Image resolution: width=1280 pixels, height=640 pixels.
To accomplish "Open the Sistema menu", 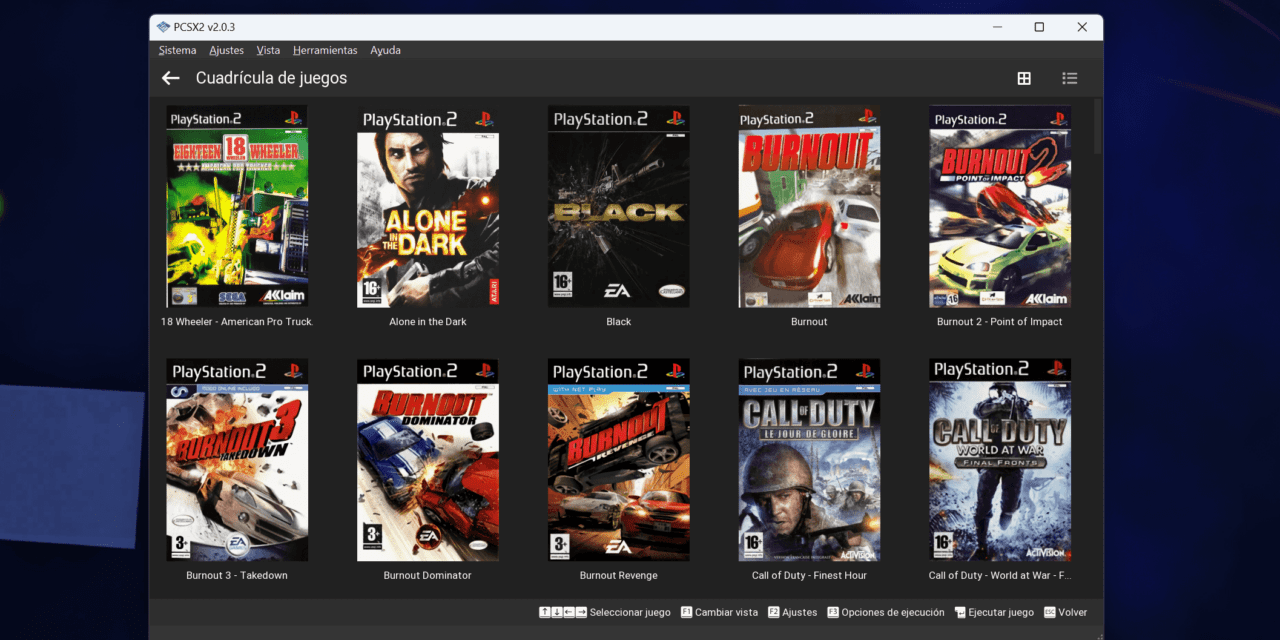I will [178, 50].
